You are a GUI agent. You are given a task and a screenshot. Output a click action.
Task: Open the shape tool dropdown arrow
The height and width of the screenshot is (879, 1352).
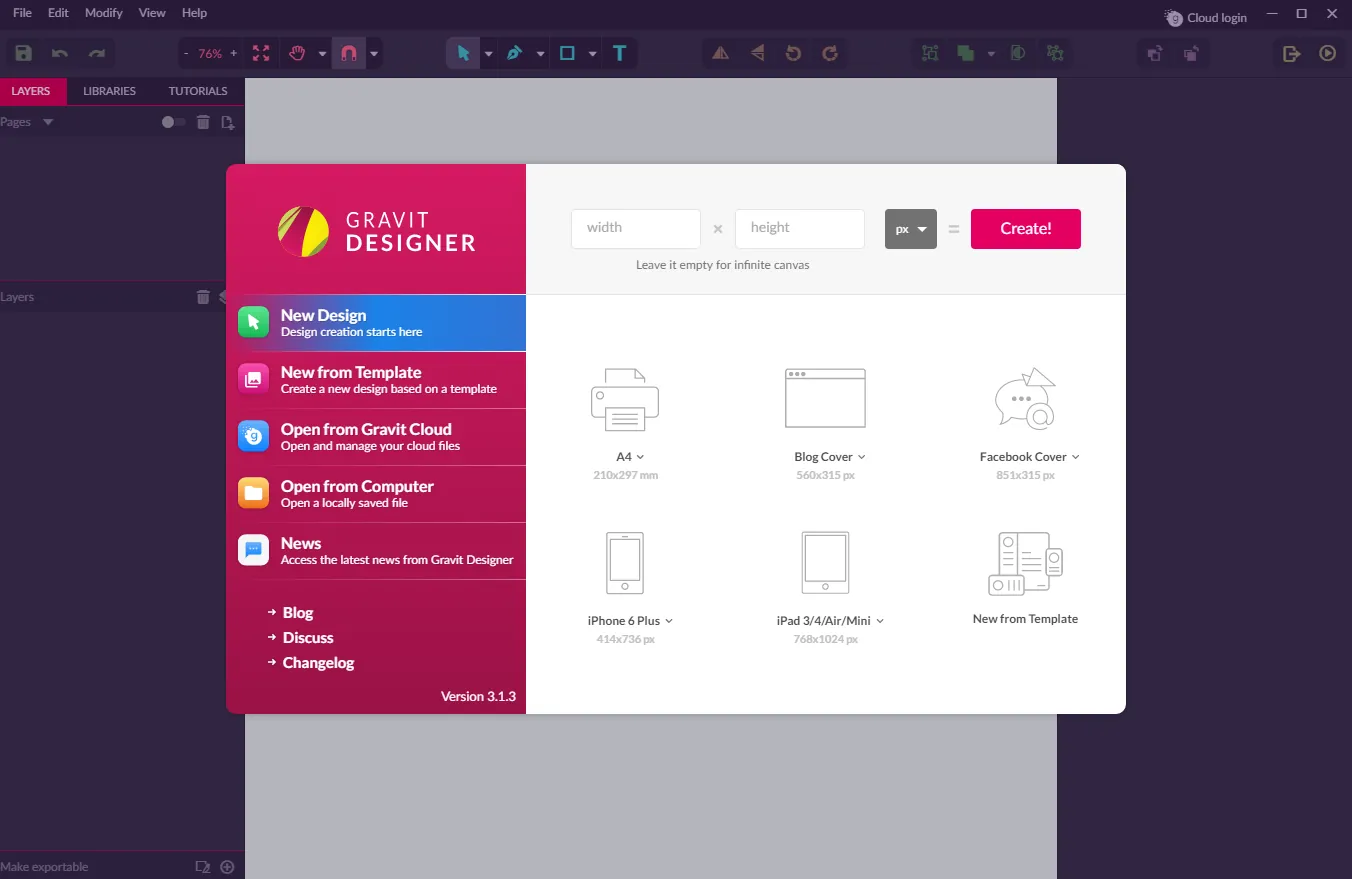(x=593, y=54)
